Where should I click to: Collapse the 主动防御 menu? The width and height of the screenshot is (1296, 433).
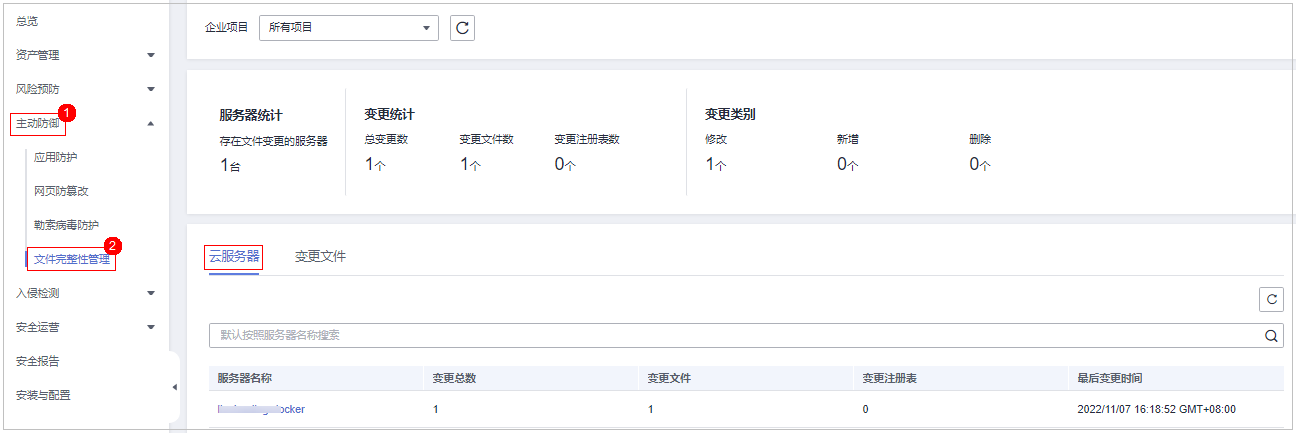tap(151, 124)
